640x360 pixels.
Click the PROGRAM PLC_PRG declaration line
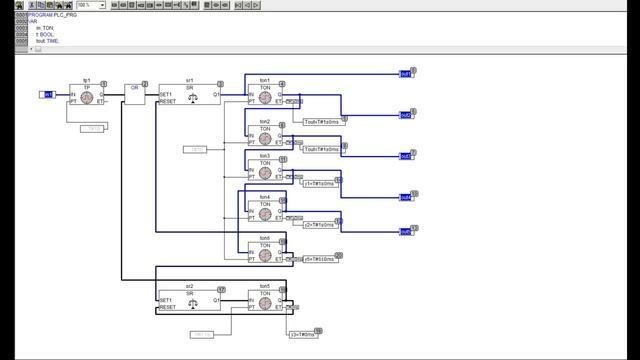tap(52, 15)
